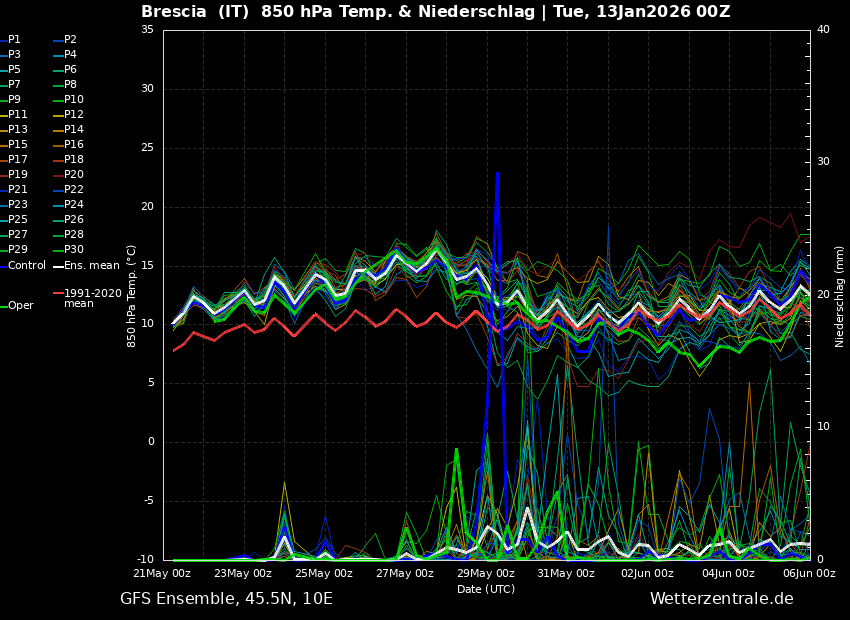Click the P23 legend label
This screenshot has width=850, height=620.
(17, 204)
